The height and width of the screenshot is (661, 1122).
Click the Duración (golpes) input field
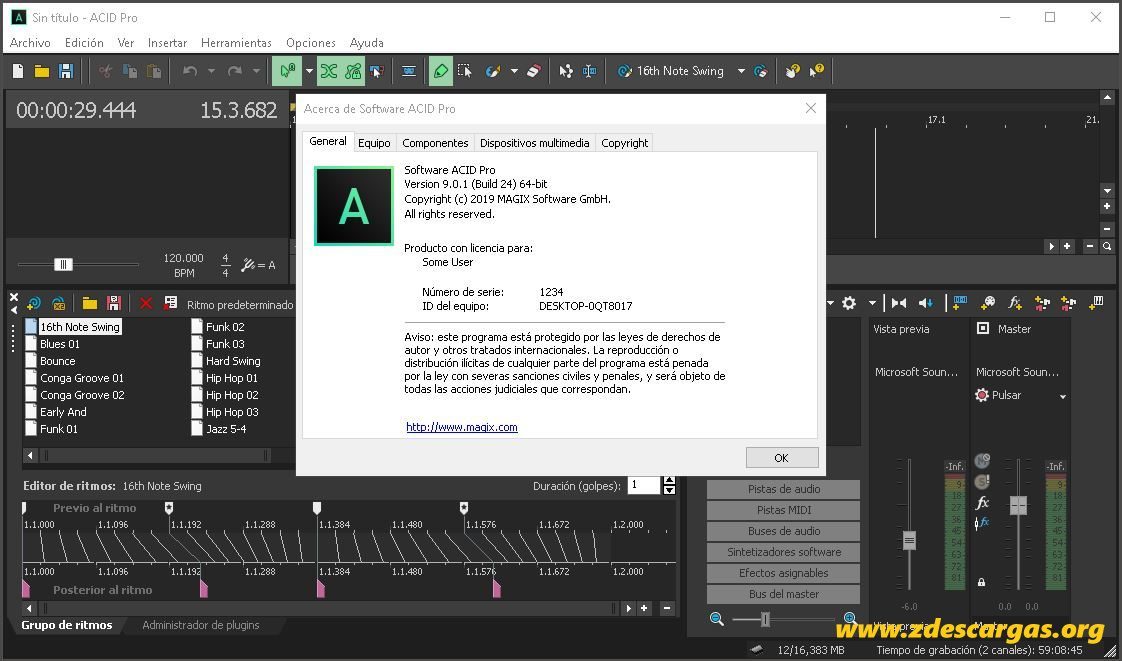tap(643, 485)
